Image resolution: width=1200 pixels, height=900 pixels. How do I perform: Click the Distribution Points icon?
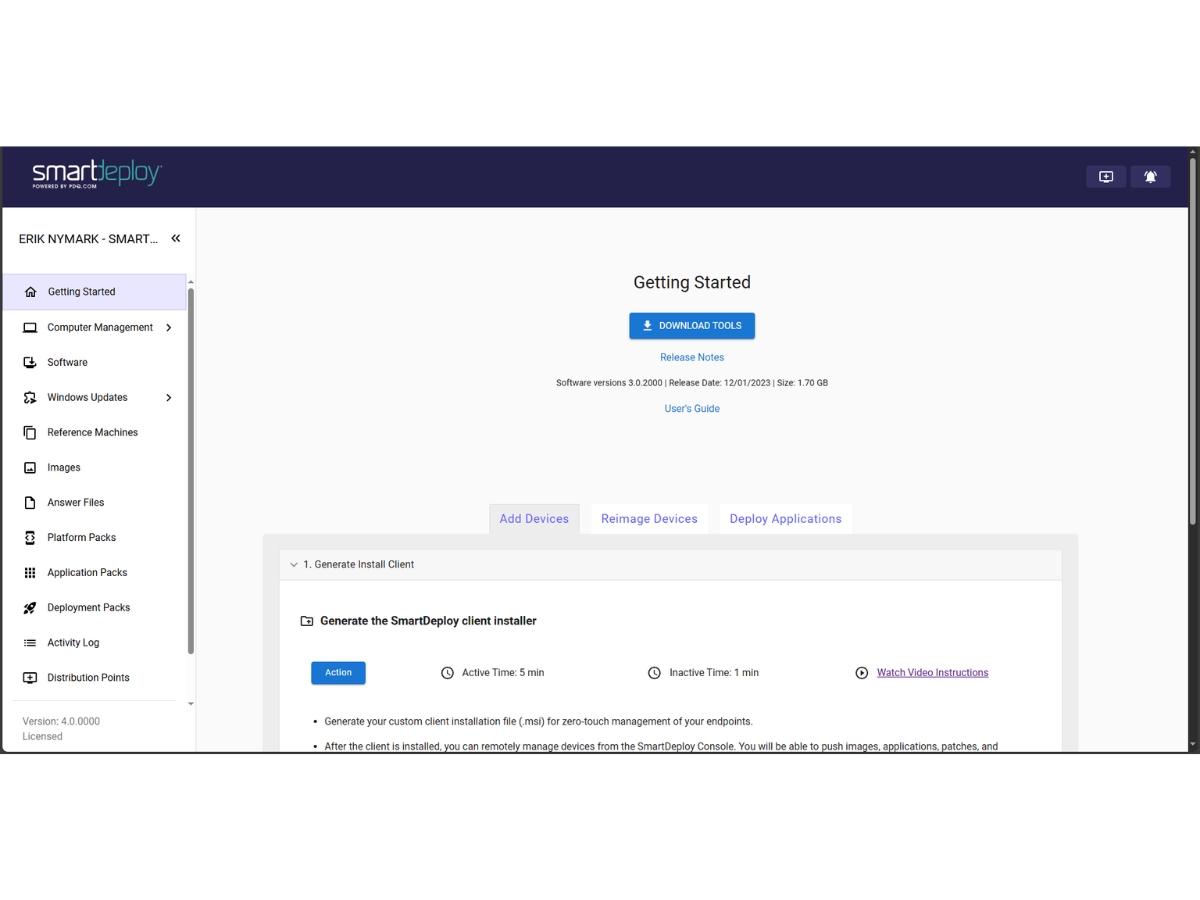click(x=30, y=677)
